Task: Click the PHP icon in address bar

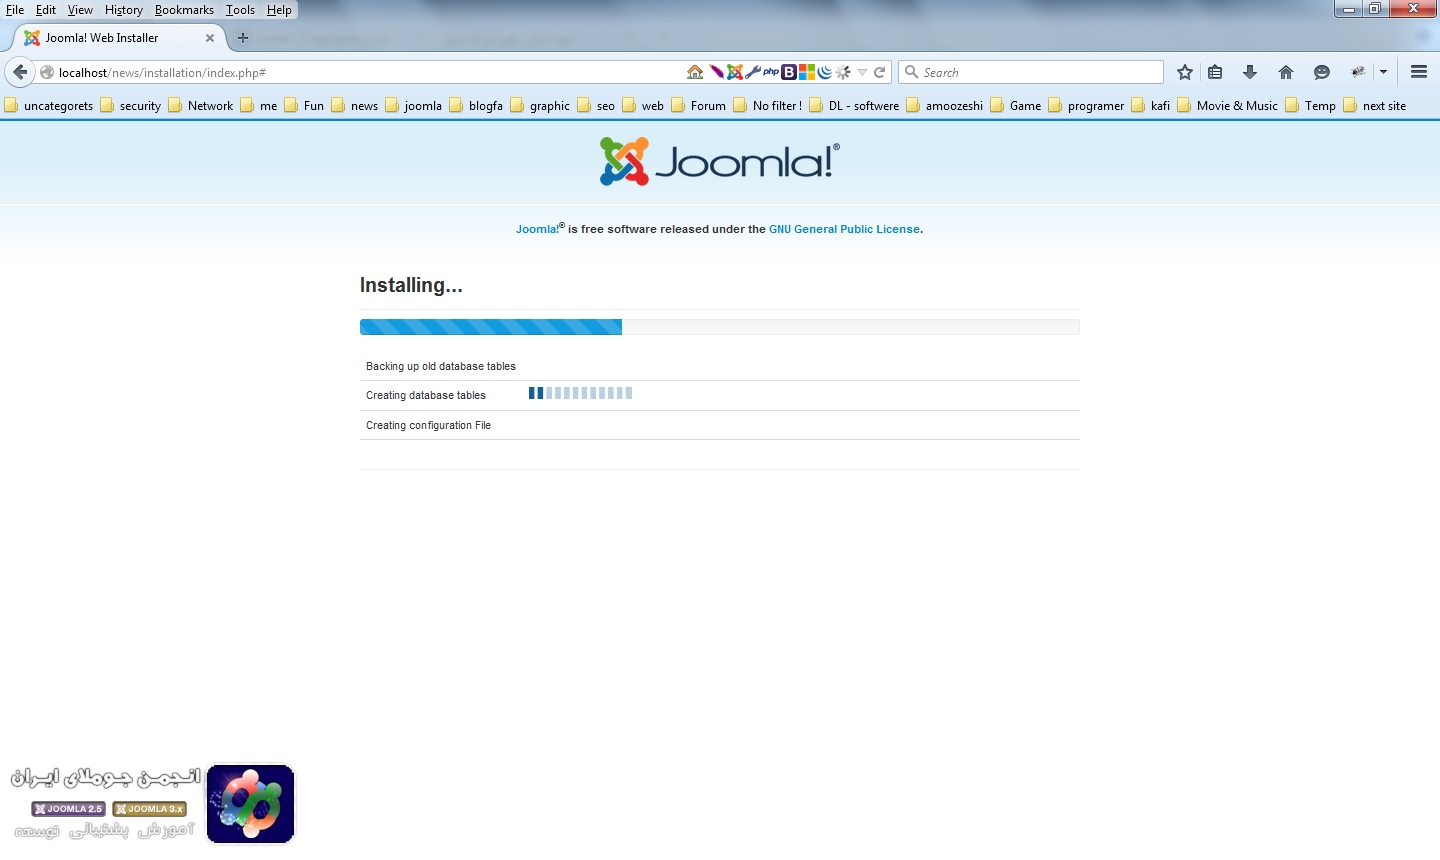Action: coord(771,72)
